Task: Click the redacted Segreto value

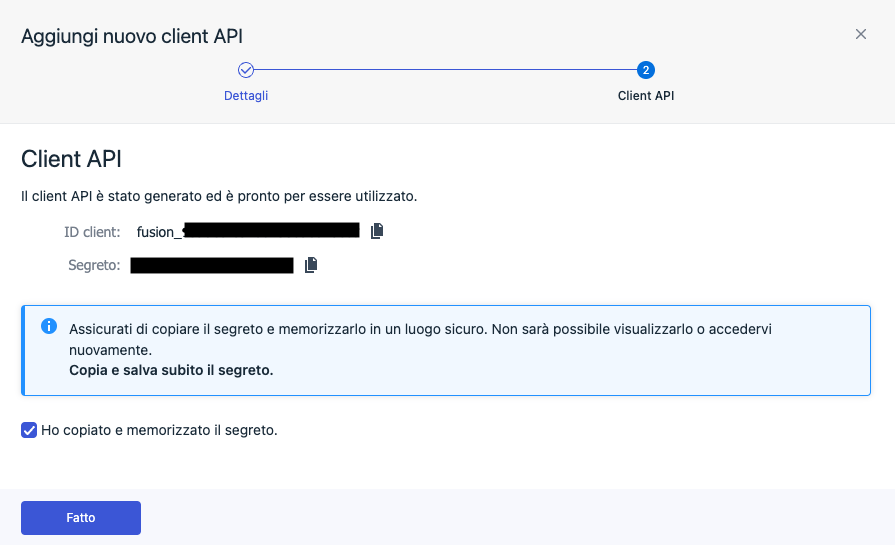Action: coord(211,265)
